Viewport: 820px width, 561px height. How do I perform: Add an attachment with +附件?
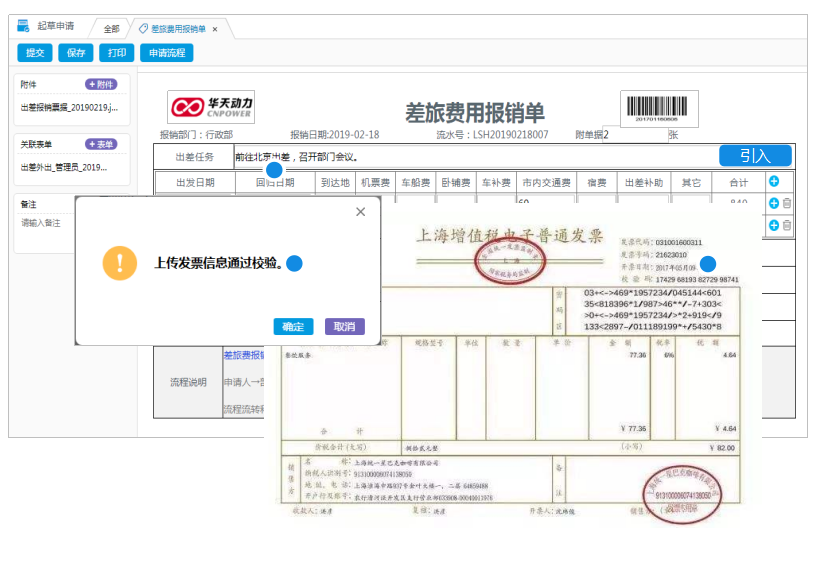coord(101,85)
